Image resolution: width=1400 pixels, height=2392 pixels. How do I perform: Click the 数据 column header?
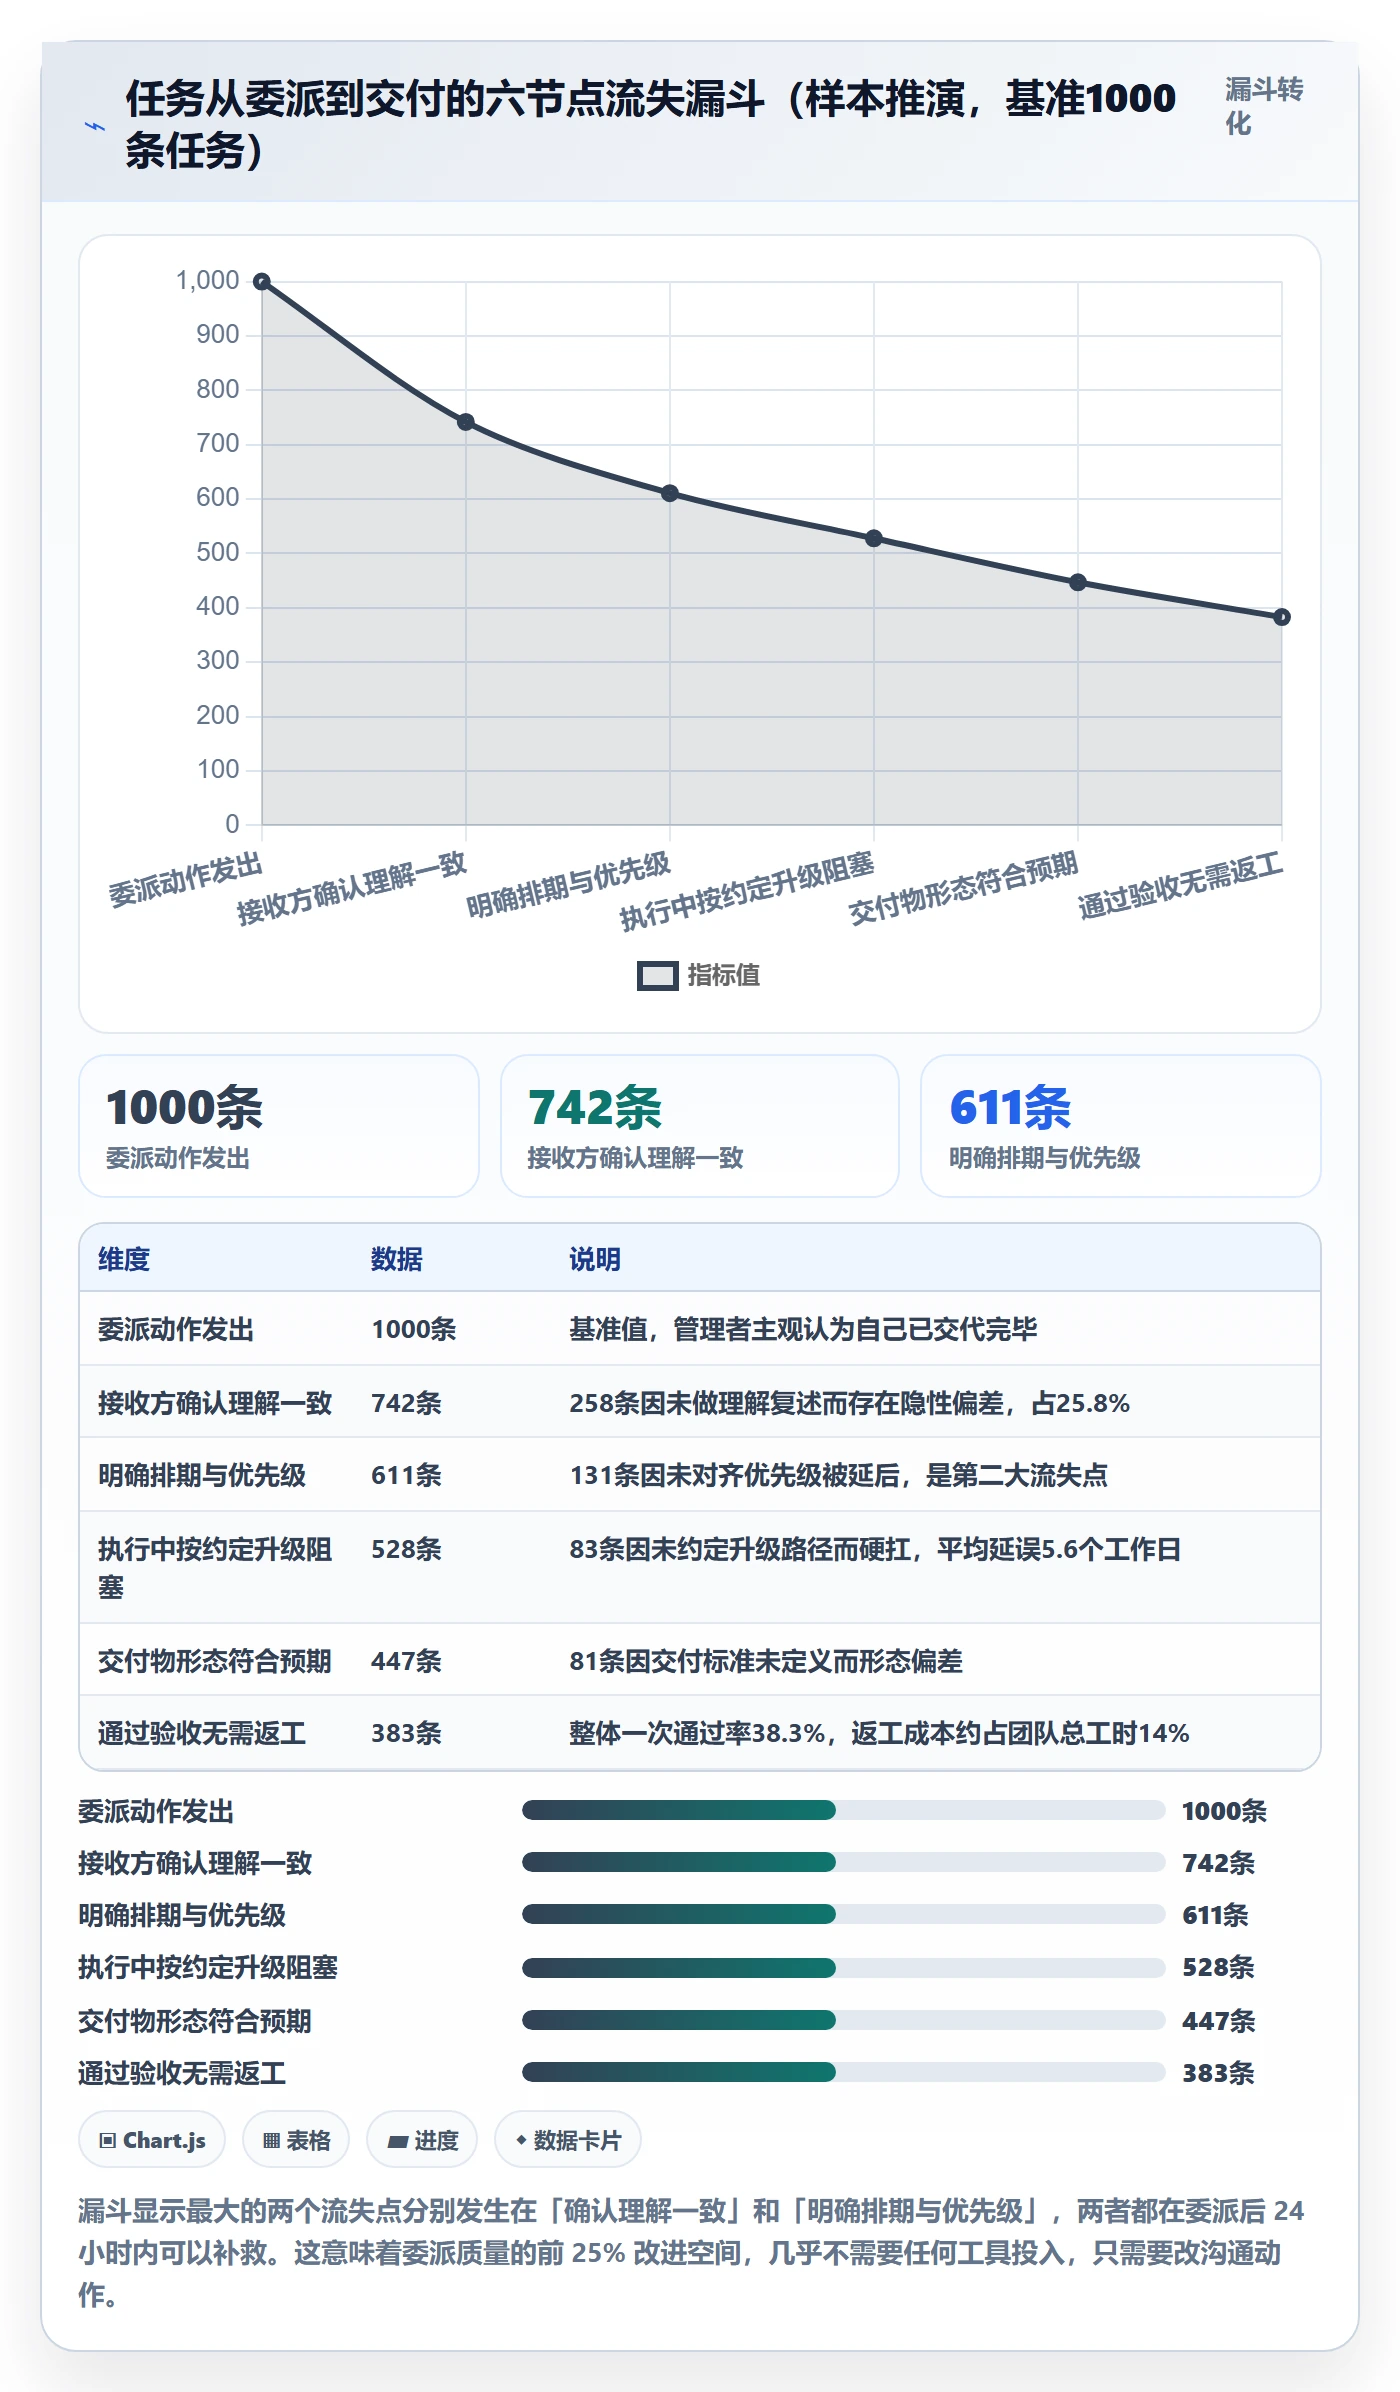pyautogui.click(x=397, y=1259)
